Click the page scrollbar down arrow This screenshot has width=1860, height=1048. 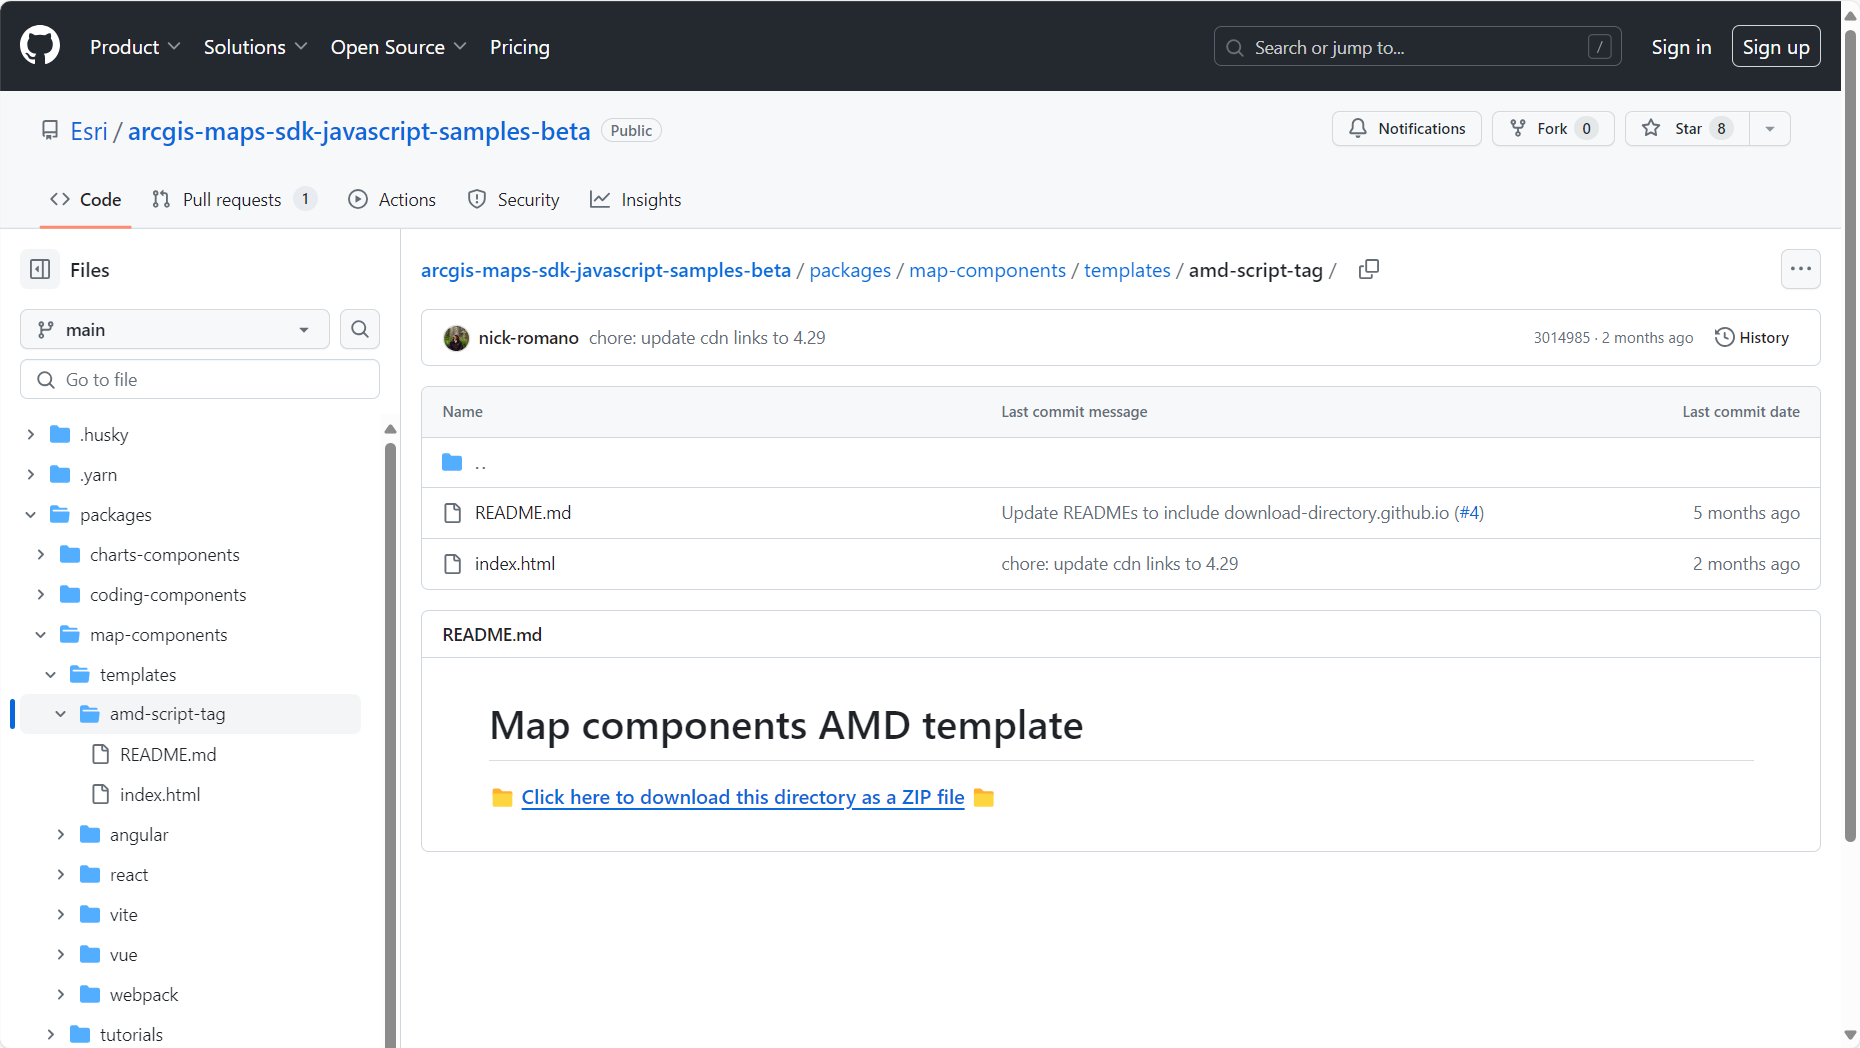click(1850, 1035)
